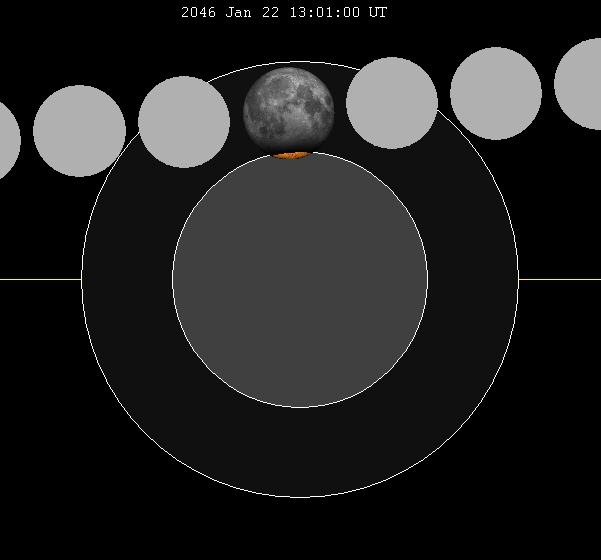Click the dark penumbra ring left of umbra
This screenshot has width=601, height=560.
(x=127, y=280)
